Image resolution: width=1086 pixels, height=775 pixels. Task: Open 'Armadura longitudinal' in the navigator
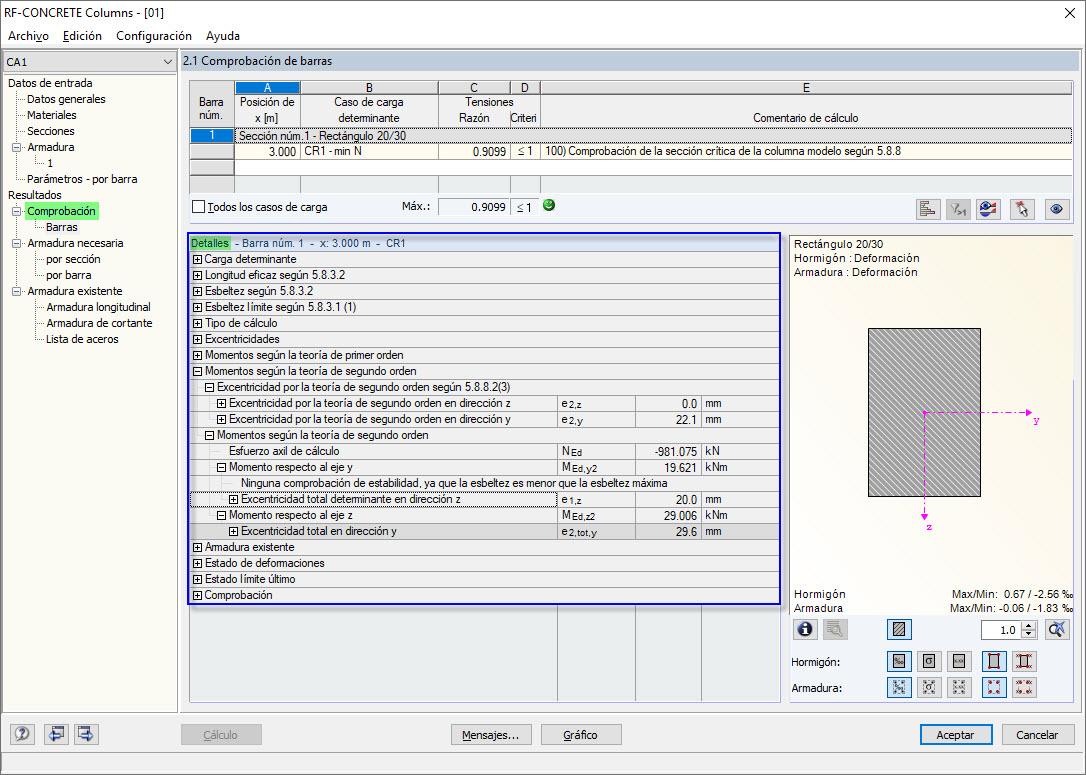coord(98,307)
